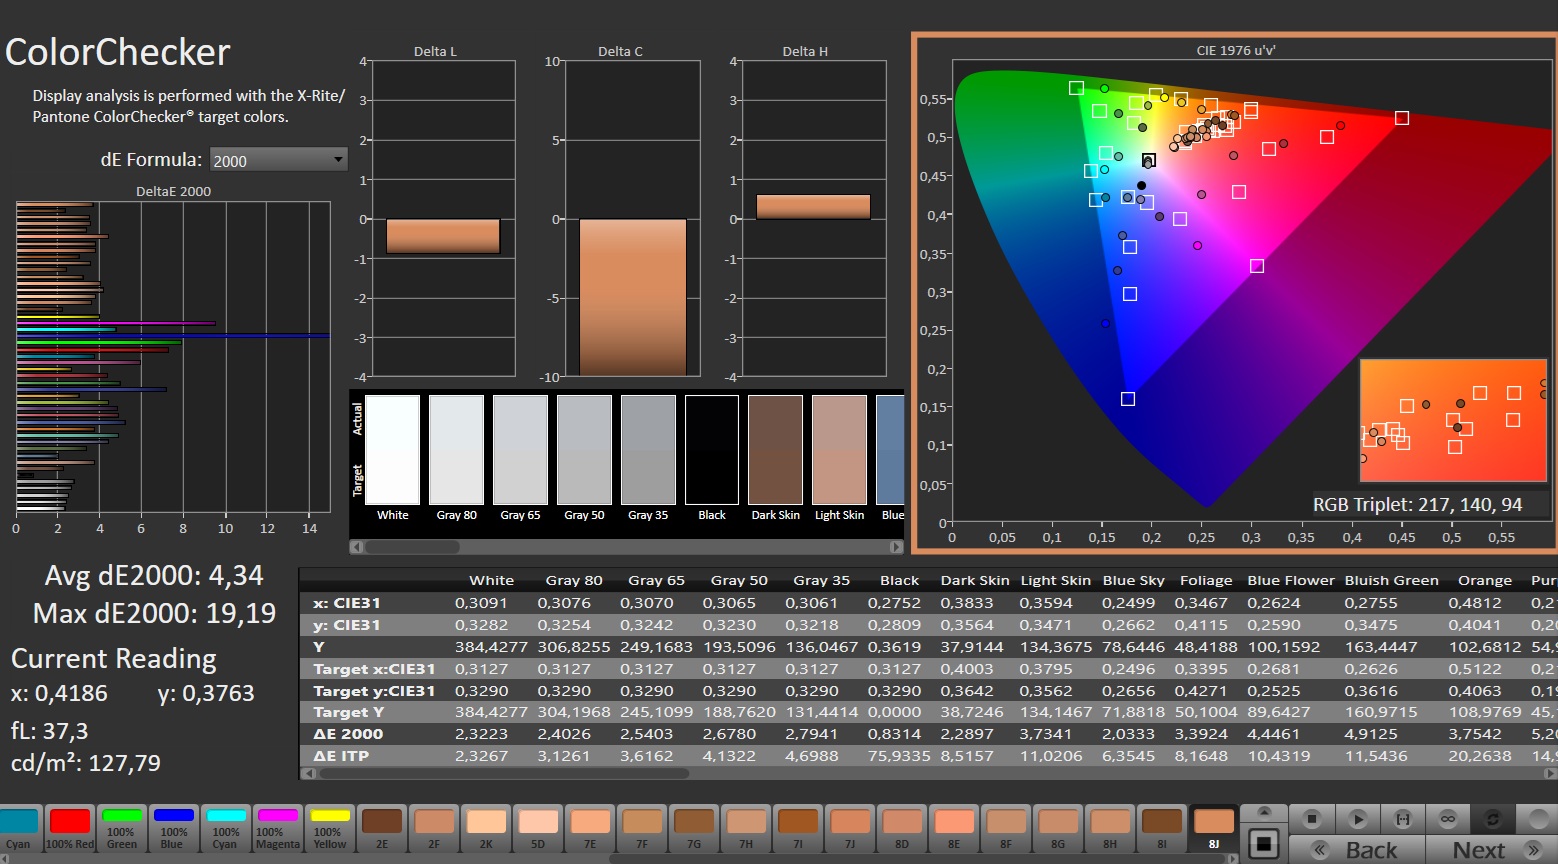Toggle the circular arrows refresh icon

pos(1492,819)
